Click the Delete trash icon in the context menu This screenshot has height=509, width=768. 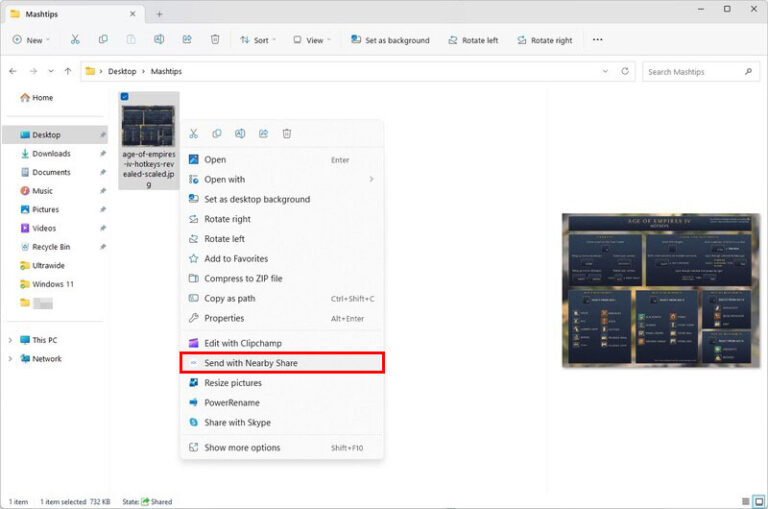coord(287,133)
